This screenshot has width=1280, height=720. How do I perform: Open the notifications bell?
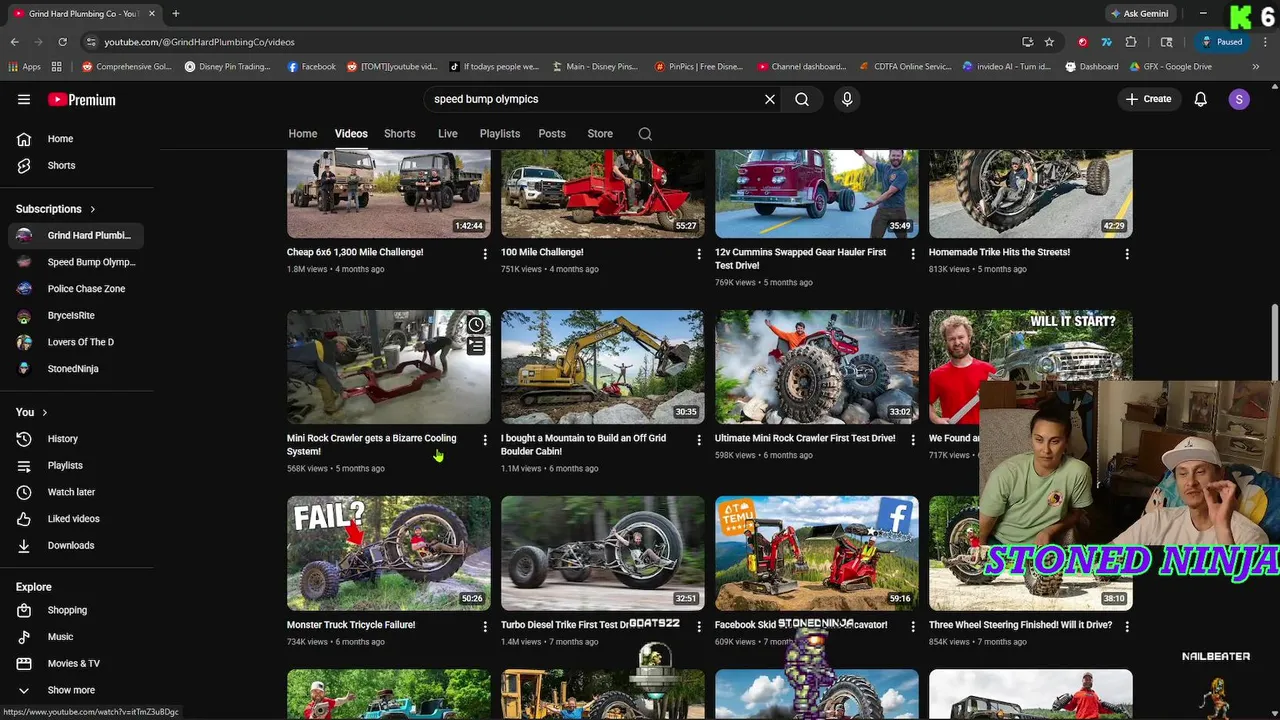[x=1201, y=99]
